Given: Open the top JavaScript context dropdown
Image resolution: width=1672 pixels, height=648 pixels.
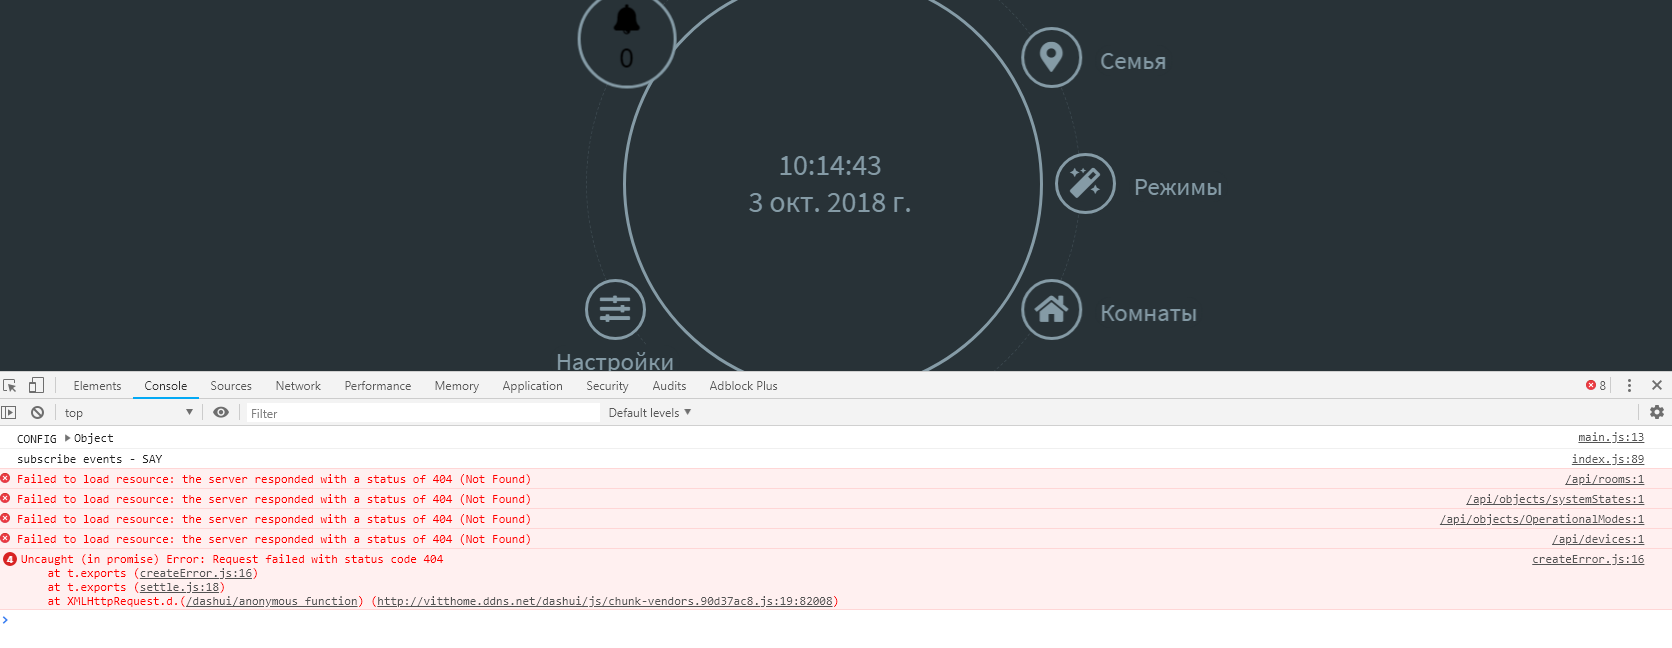Looking at the screenshot, I should click(128, 413).
